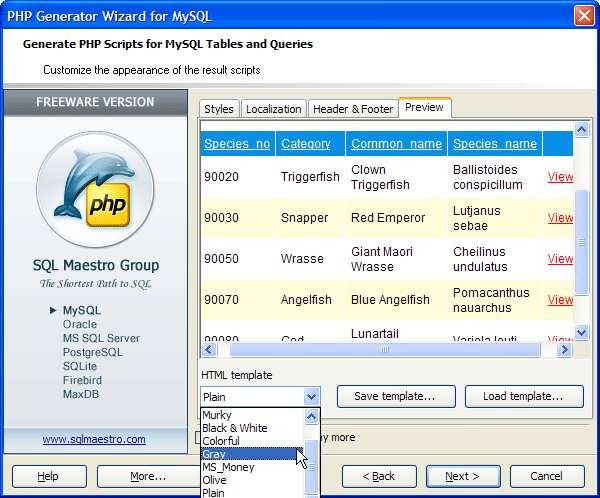Click the Save template... button
The height and width of the screenshot is (498, 600).
[x=396, y=396]
